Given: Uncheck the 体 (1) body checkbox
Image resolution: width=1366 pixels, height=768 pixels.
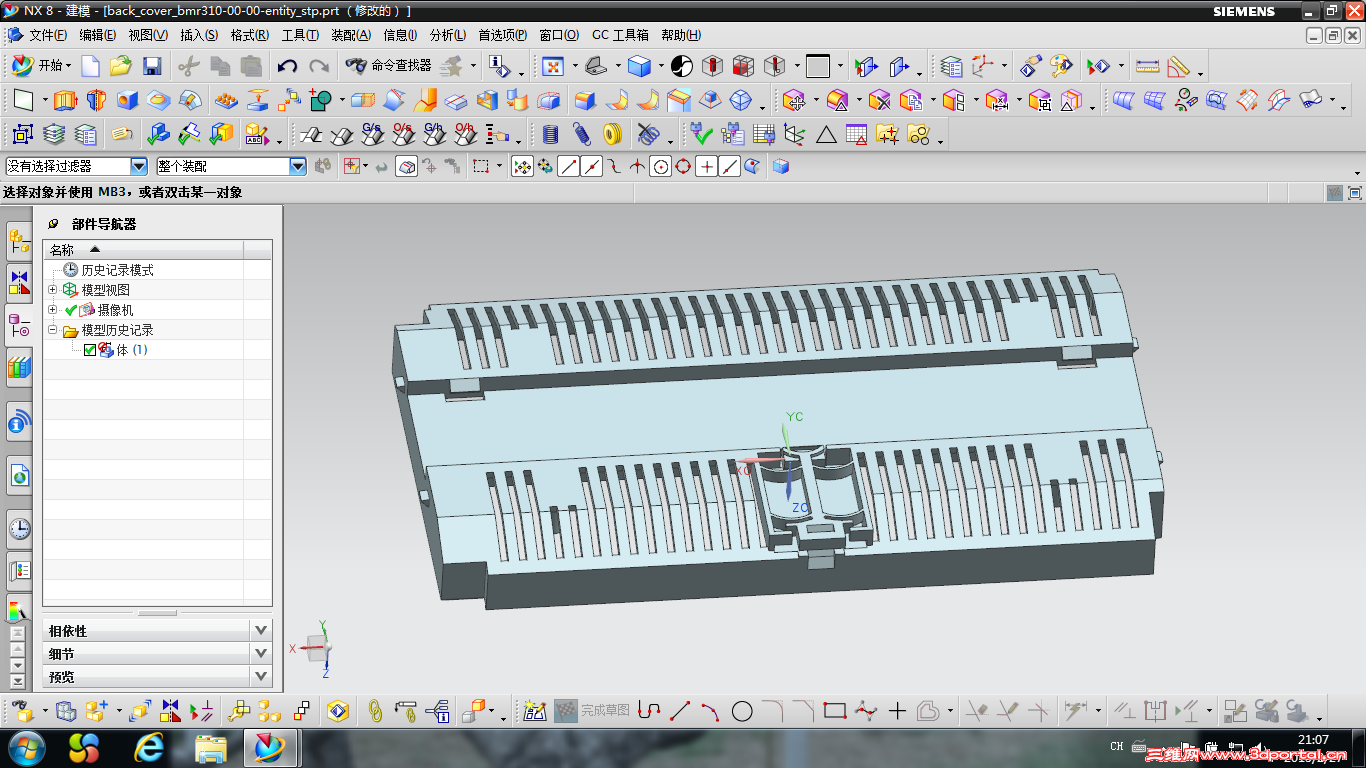Looking at the screenshot, I should pos(90,350).
